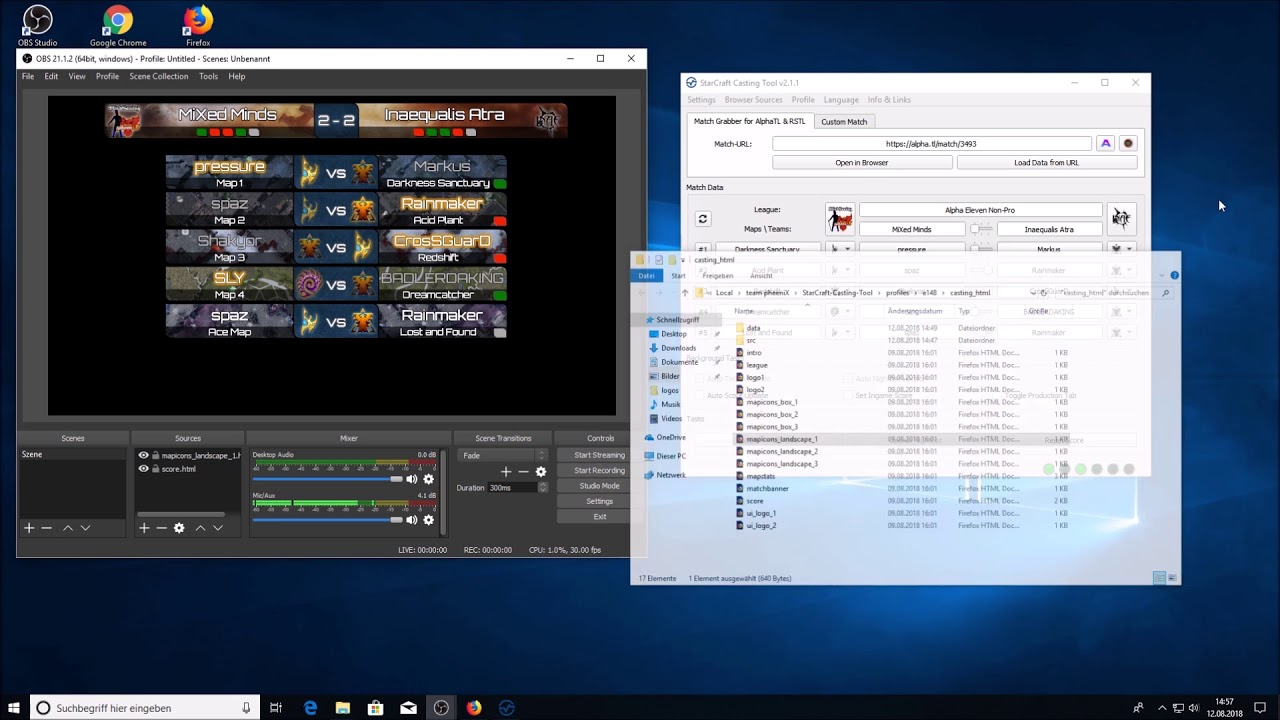Open Windows notification center icon

click(1260, 708)
